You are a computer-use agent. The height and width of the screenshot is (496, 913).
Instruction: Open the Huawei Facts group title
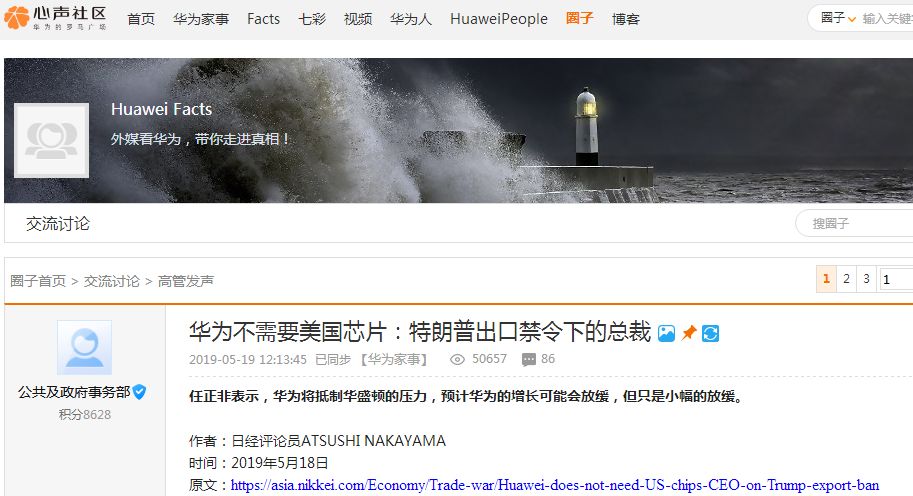coord(161,109)
